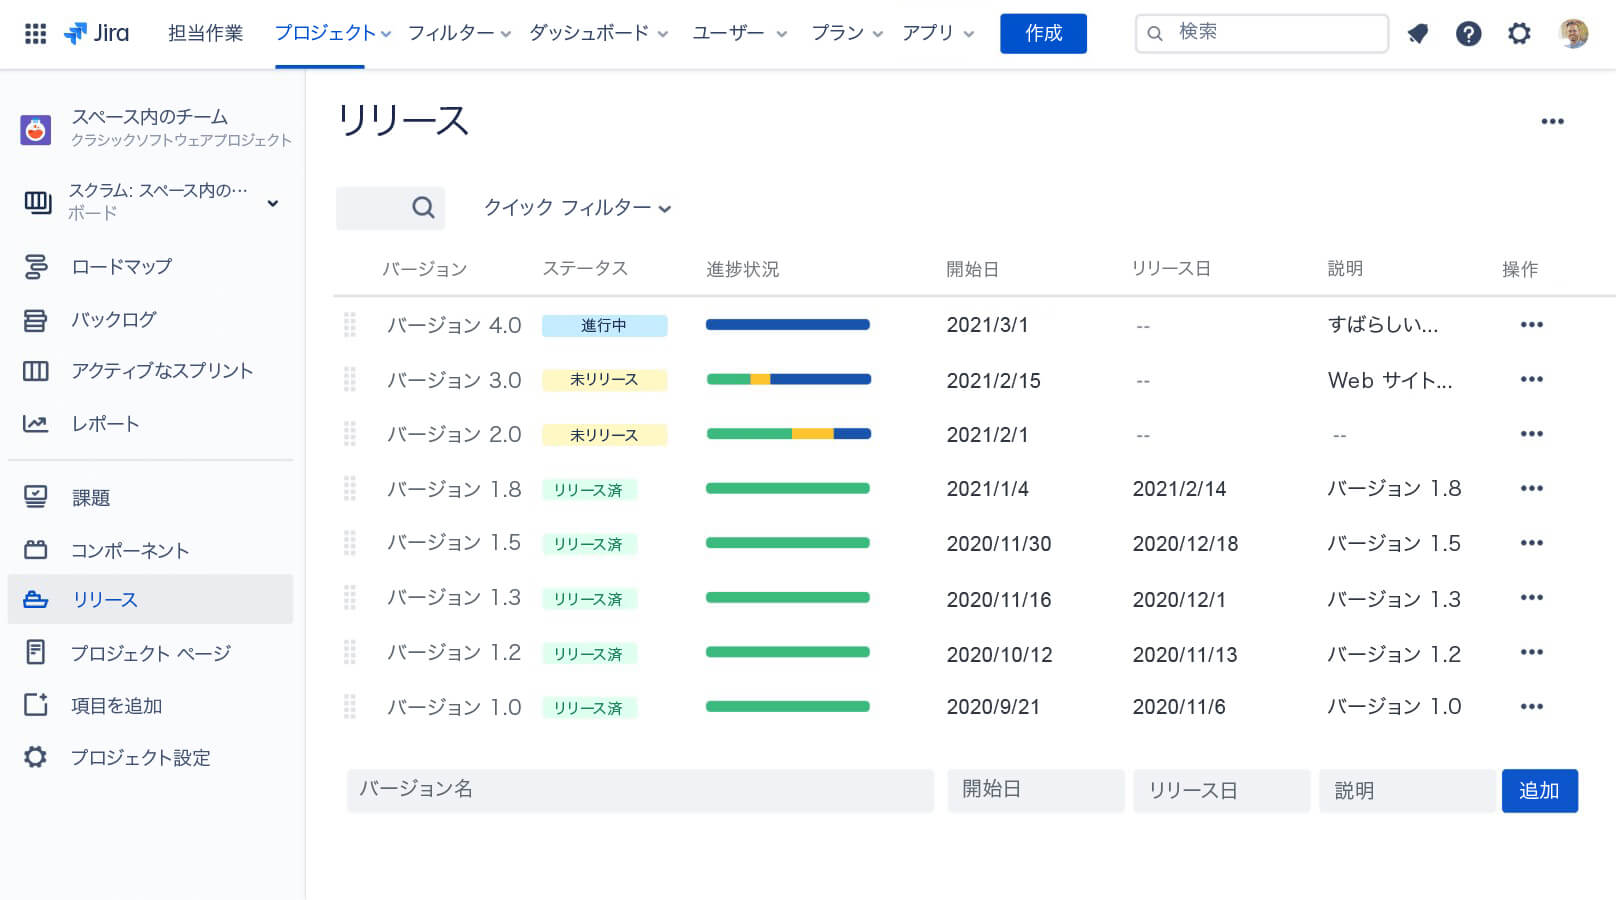Open the help question mark icon
Screen dimensions: 1616x900
[1468, 34]
